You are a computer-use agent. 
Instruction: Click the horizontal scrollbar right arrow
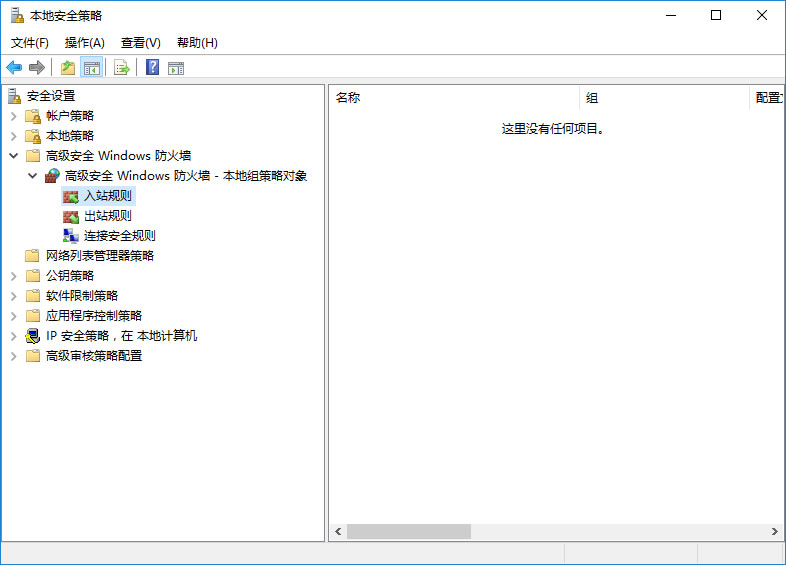(775, 531)
